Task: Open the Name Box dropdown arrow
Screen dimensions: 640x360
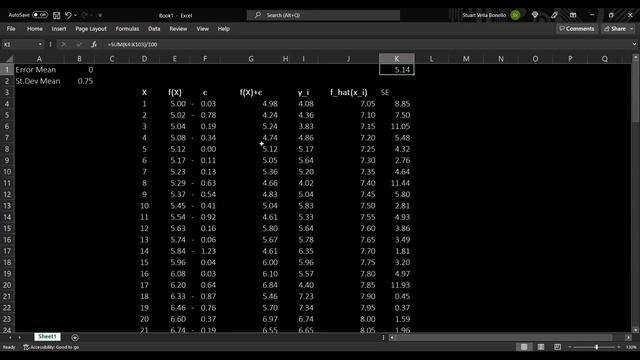Action: click(40, 44)
